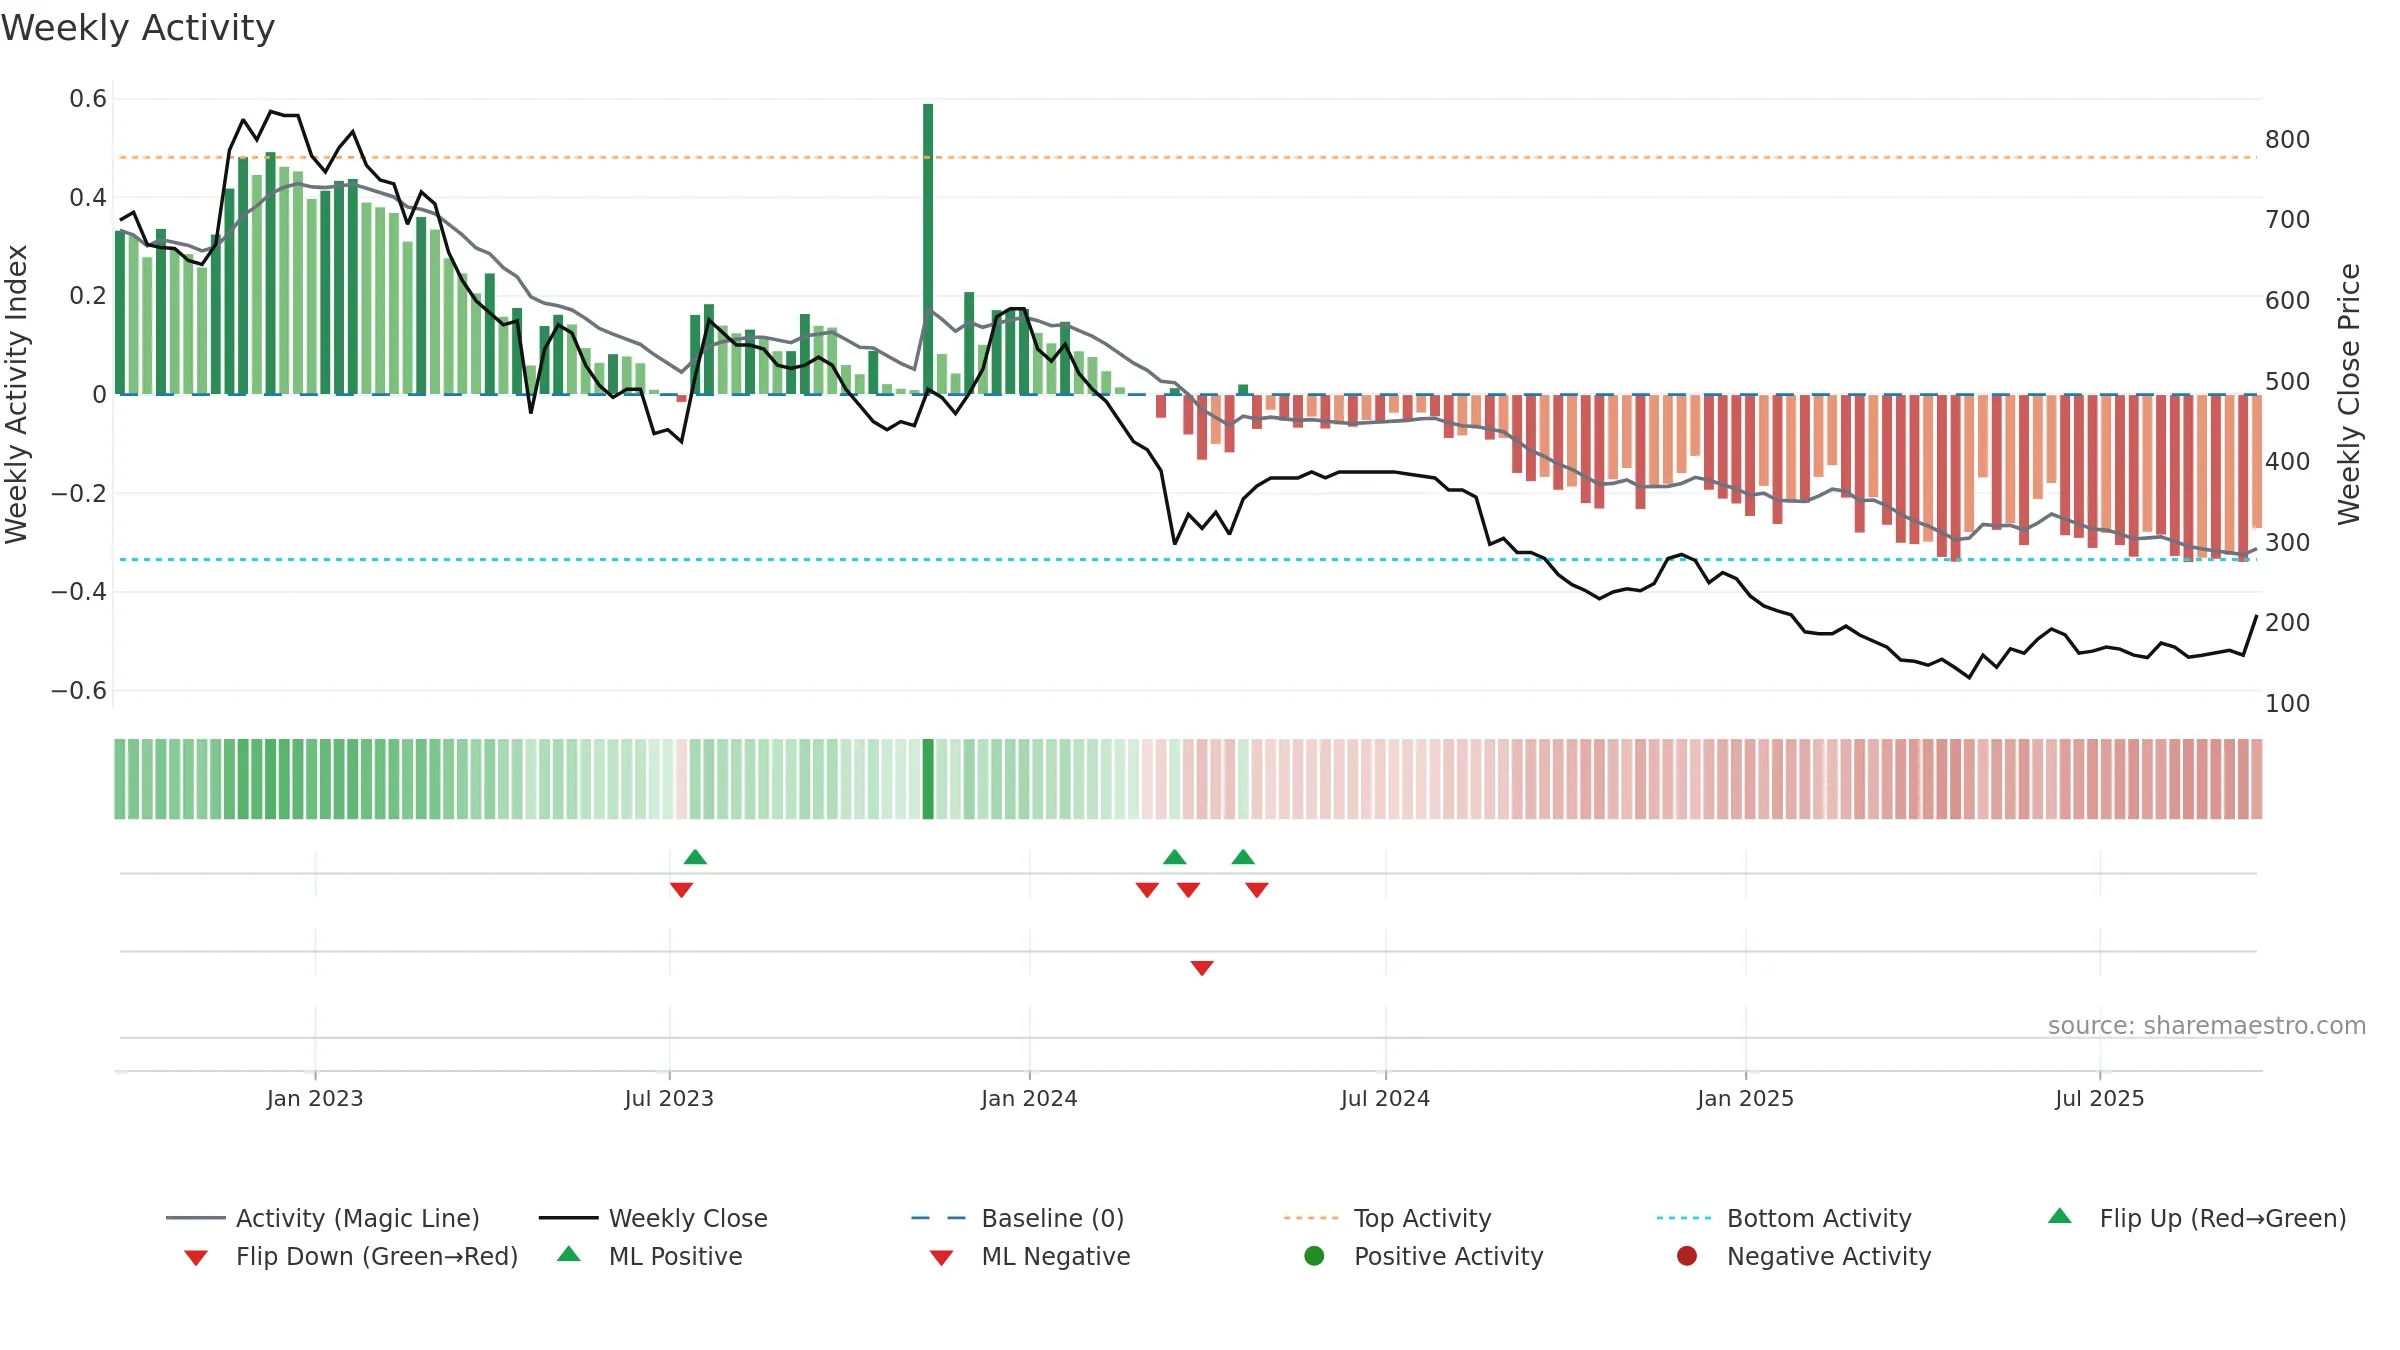
Task: Click the Jan 2023 axis label
Action: 315,1099
